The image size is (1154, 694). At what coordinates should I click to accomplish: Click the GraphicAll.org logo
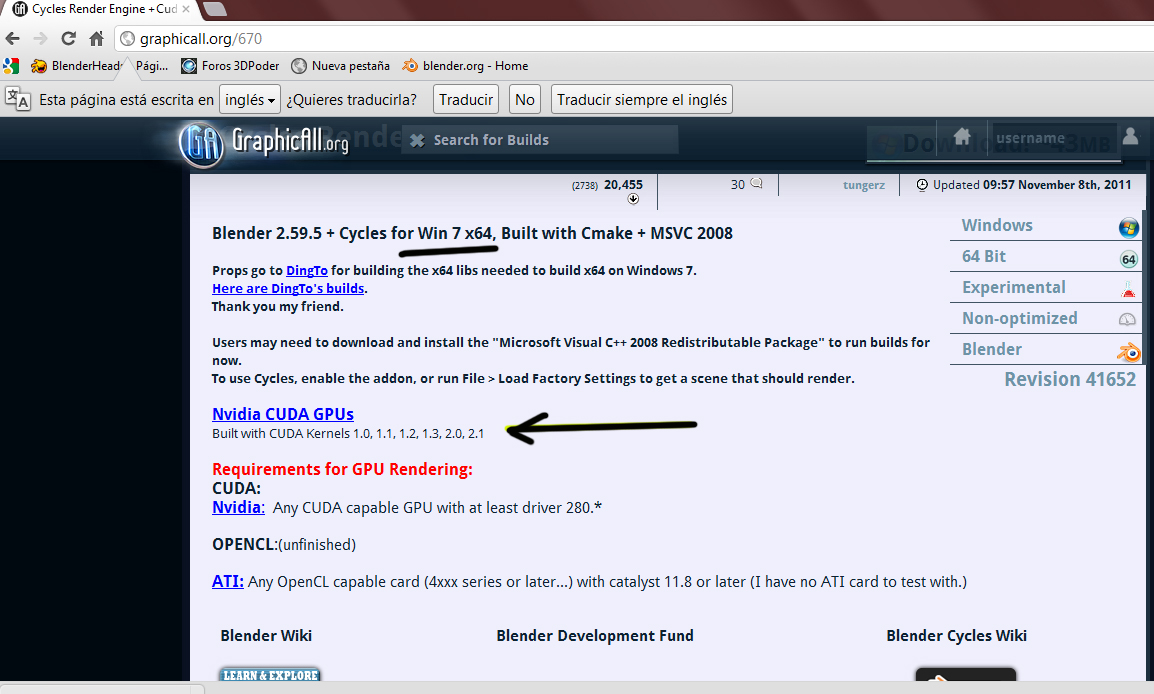tap(263, 143)
